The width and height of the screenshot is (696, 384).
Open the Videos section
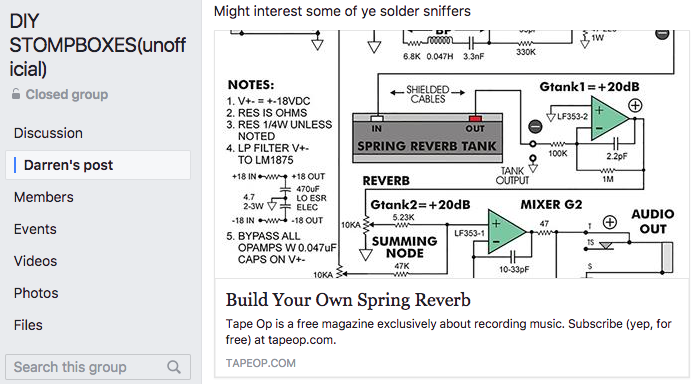(x=36, y=261)
